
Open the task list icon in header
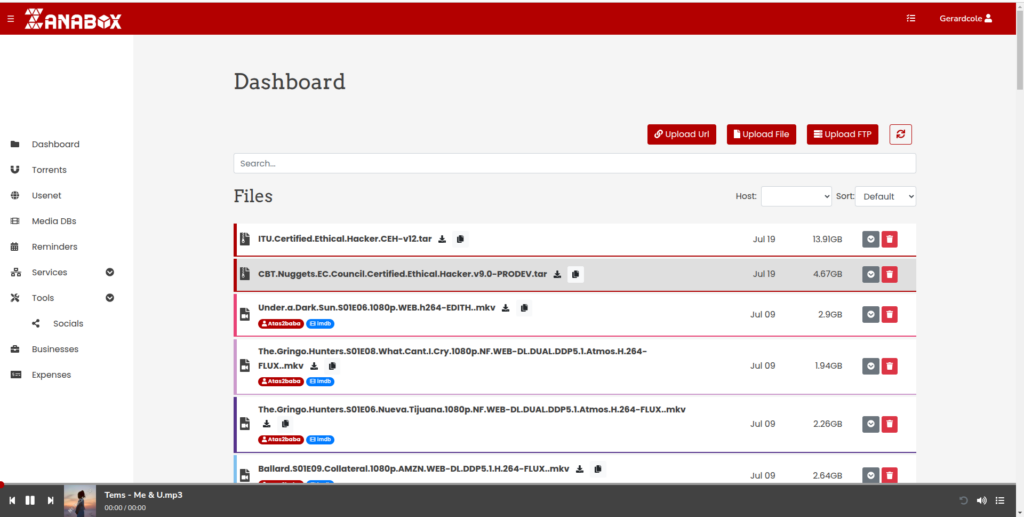coord(910,18)
